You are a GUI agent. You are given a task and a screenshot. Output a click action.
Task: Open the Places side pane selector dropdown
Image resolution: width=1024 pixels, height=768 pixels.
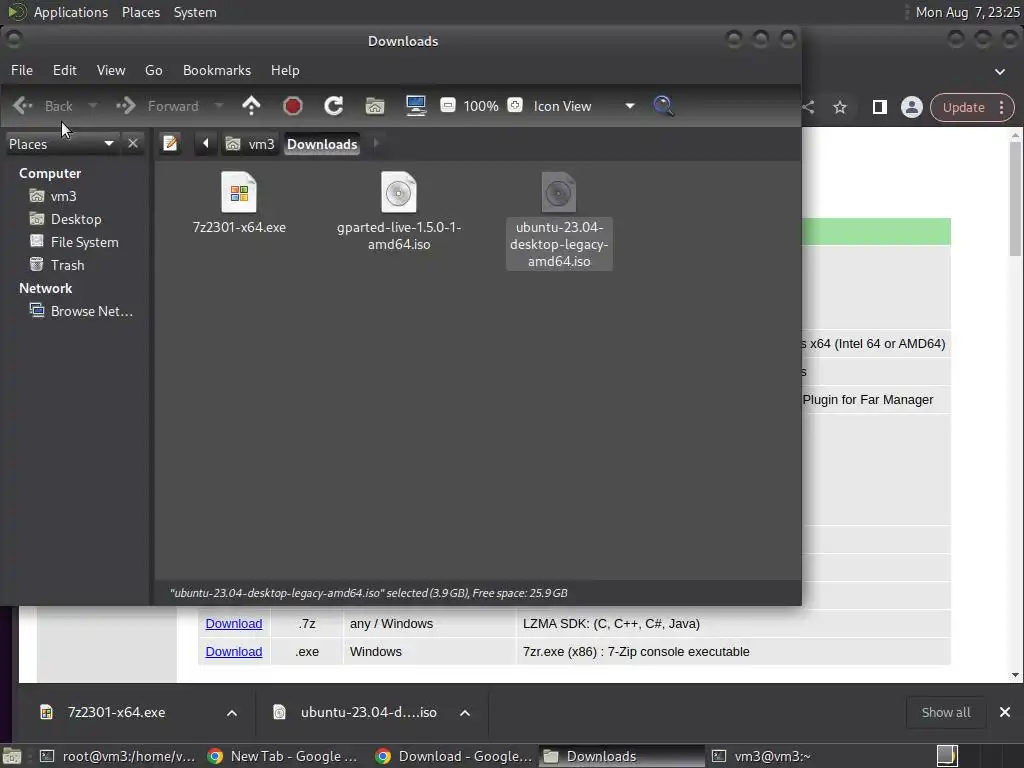(x=61, y=144)
